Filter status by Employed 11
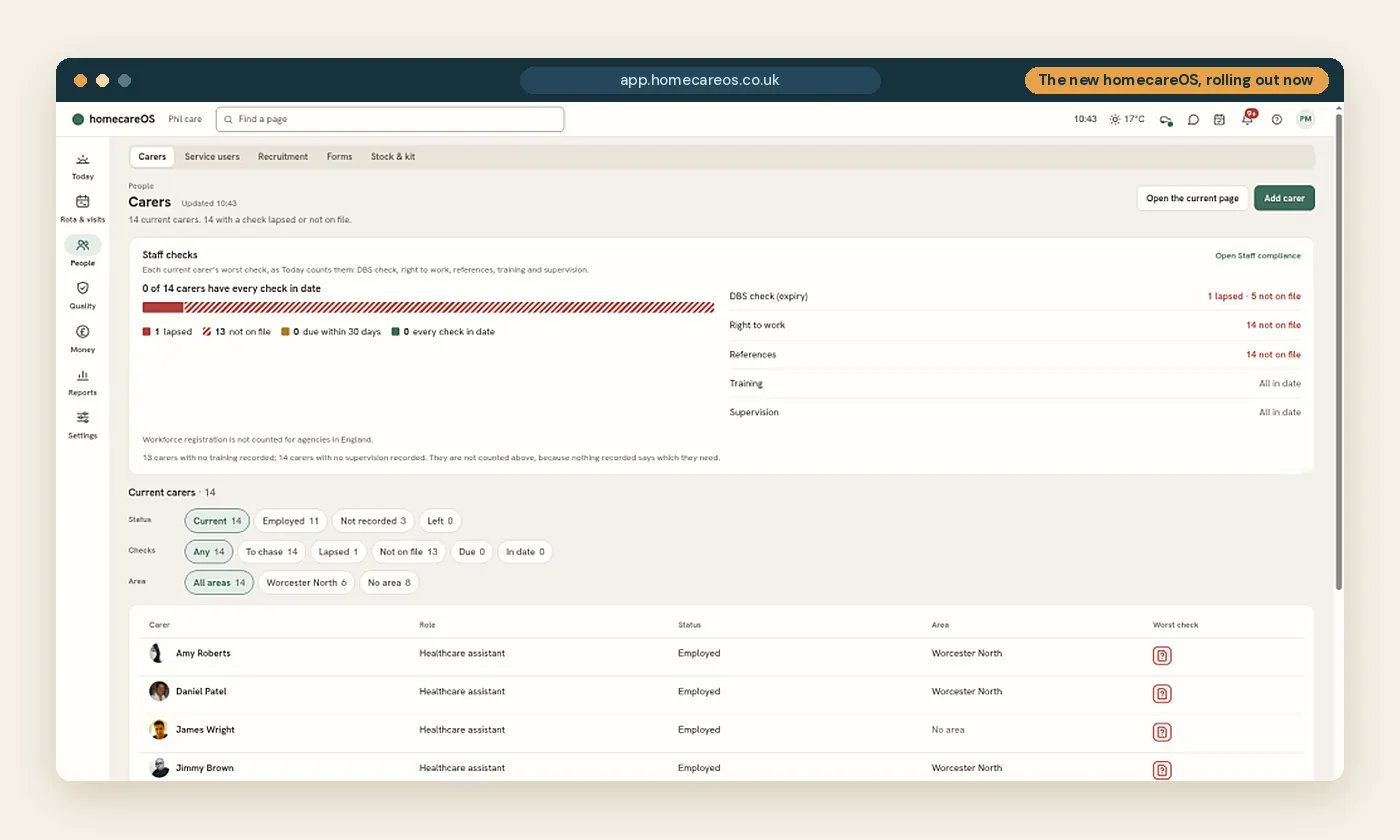Viewport: 1400px width, 840px height. [291, 521]
